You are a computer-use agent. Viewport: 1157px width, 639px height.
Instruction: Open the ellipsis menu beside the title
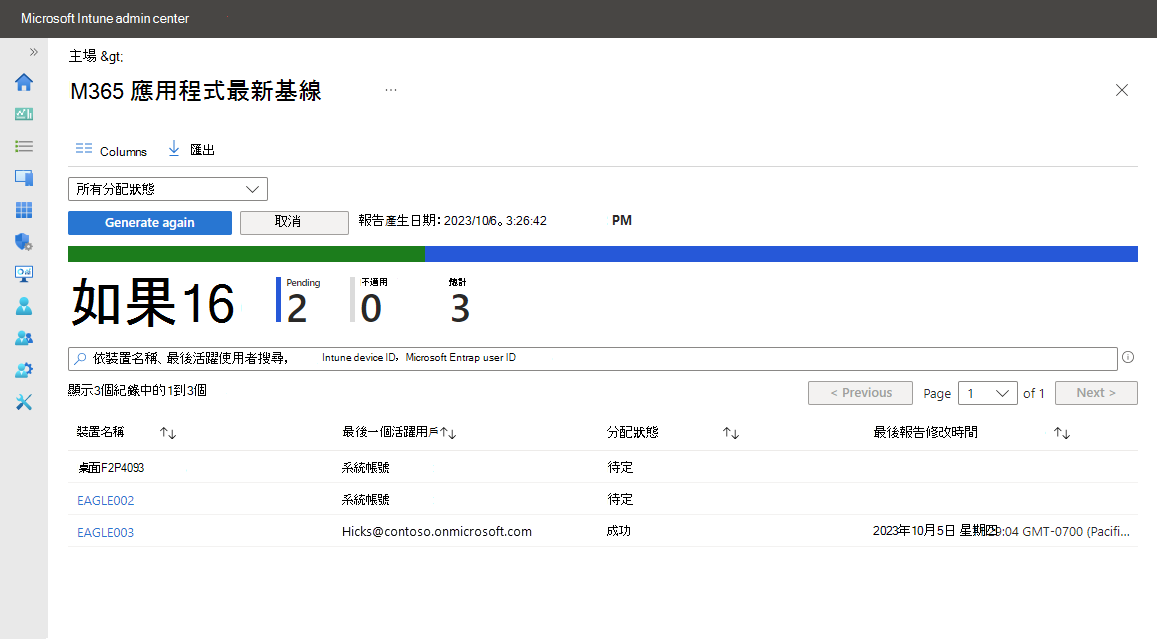[x=391, y=90]
